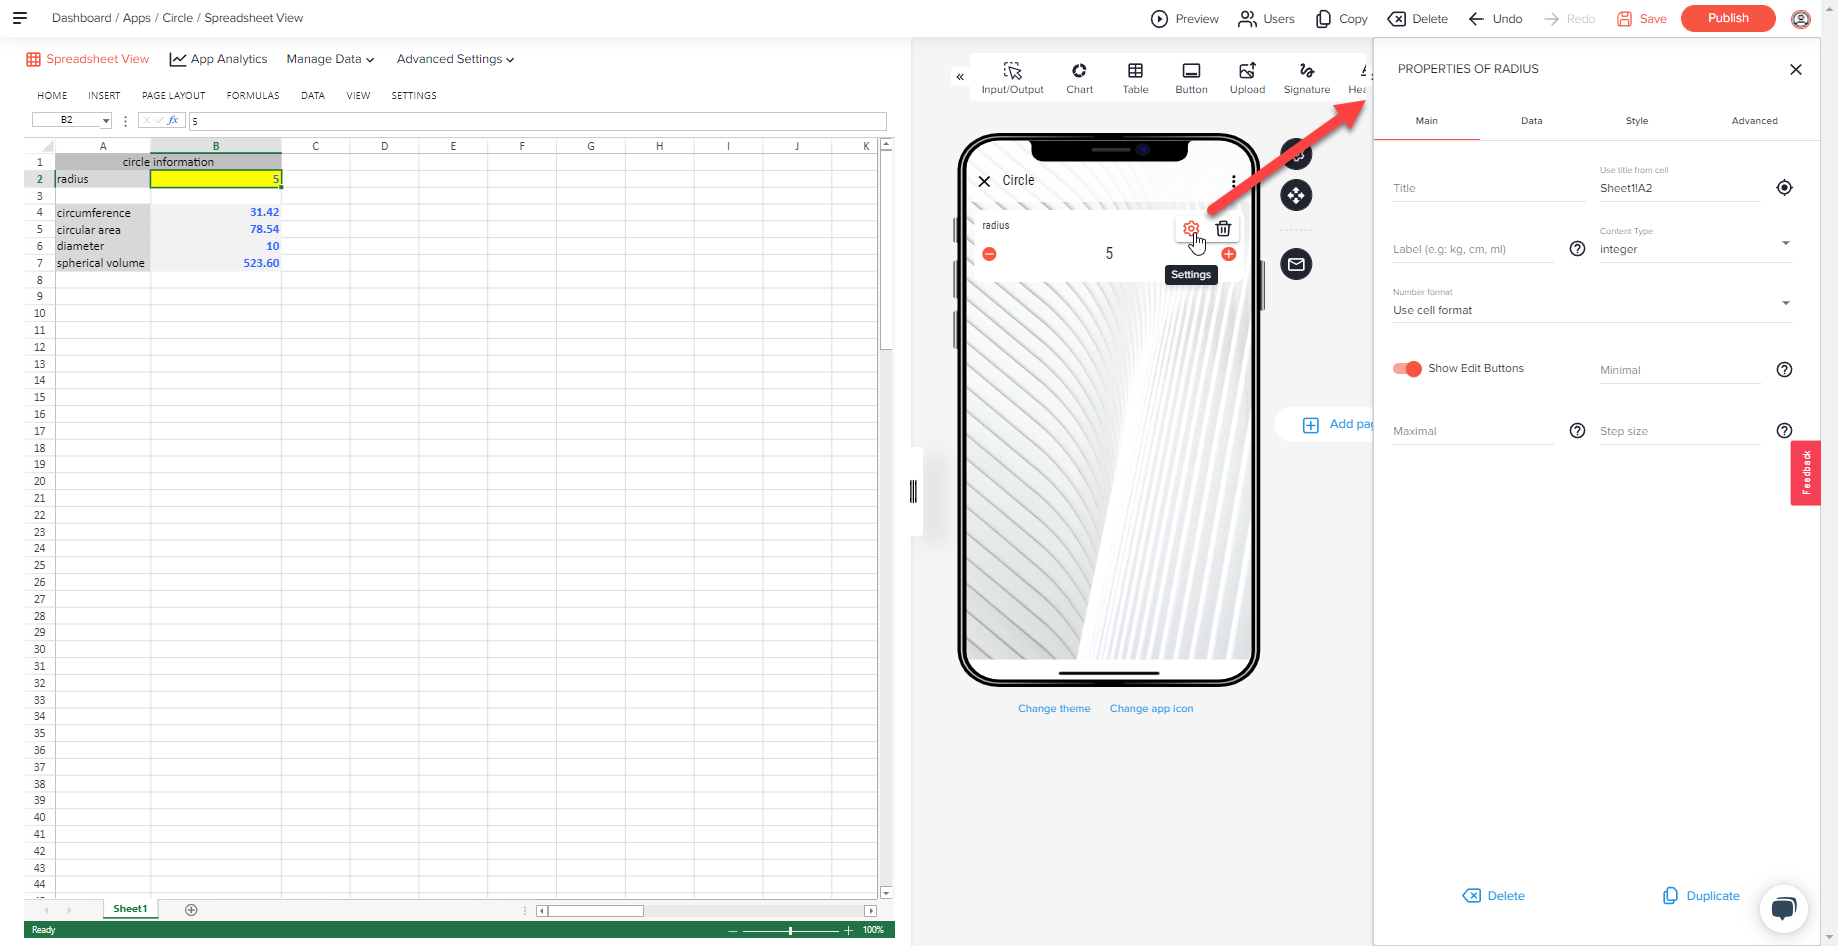Open the three-dot menu in phone preview
Image resolution: width=1838 pixels, height=946 pixels.
pos(1234,181)
